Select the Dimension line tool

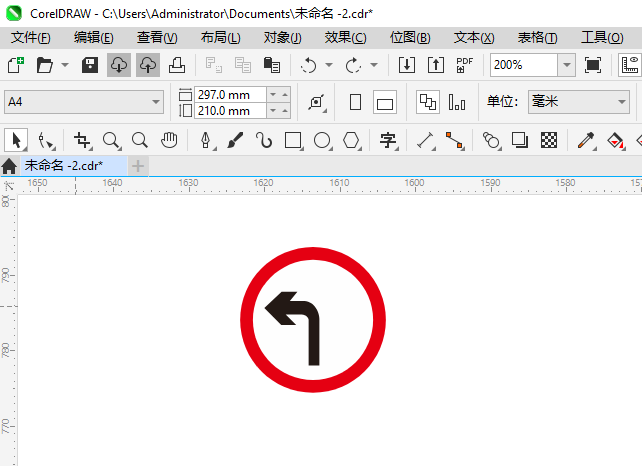(x=425, y=140)
